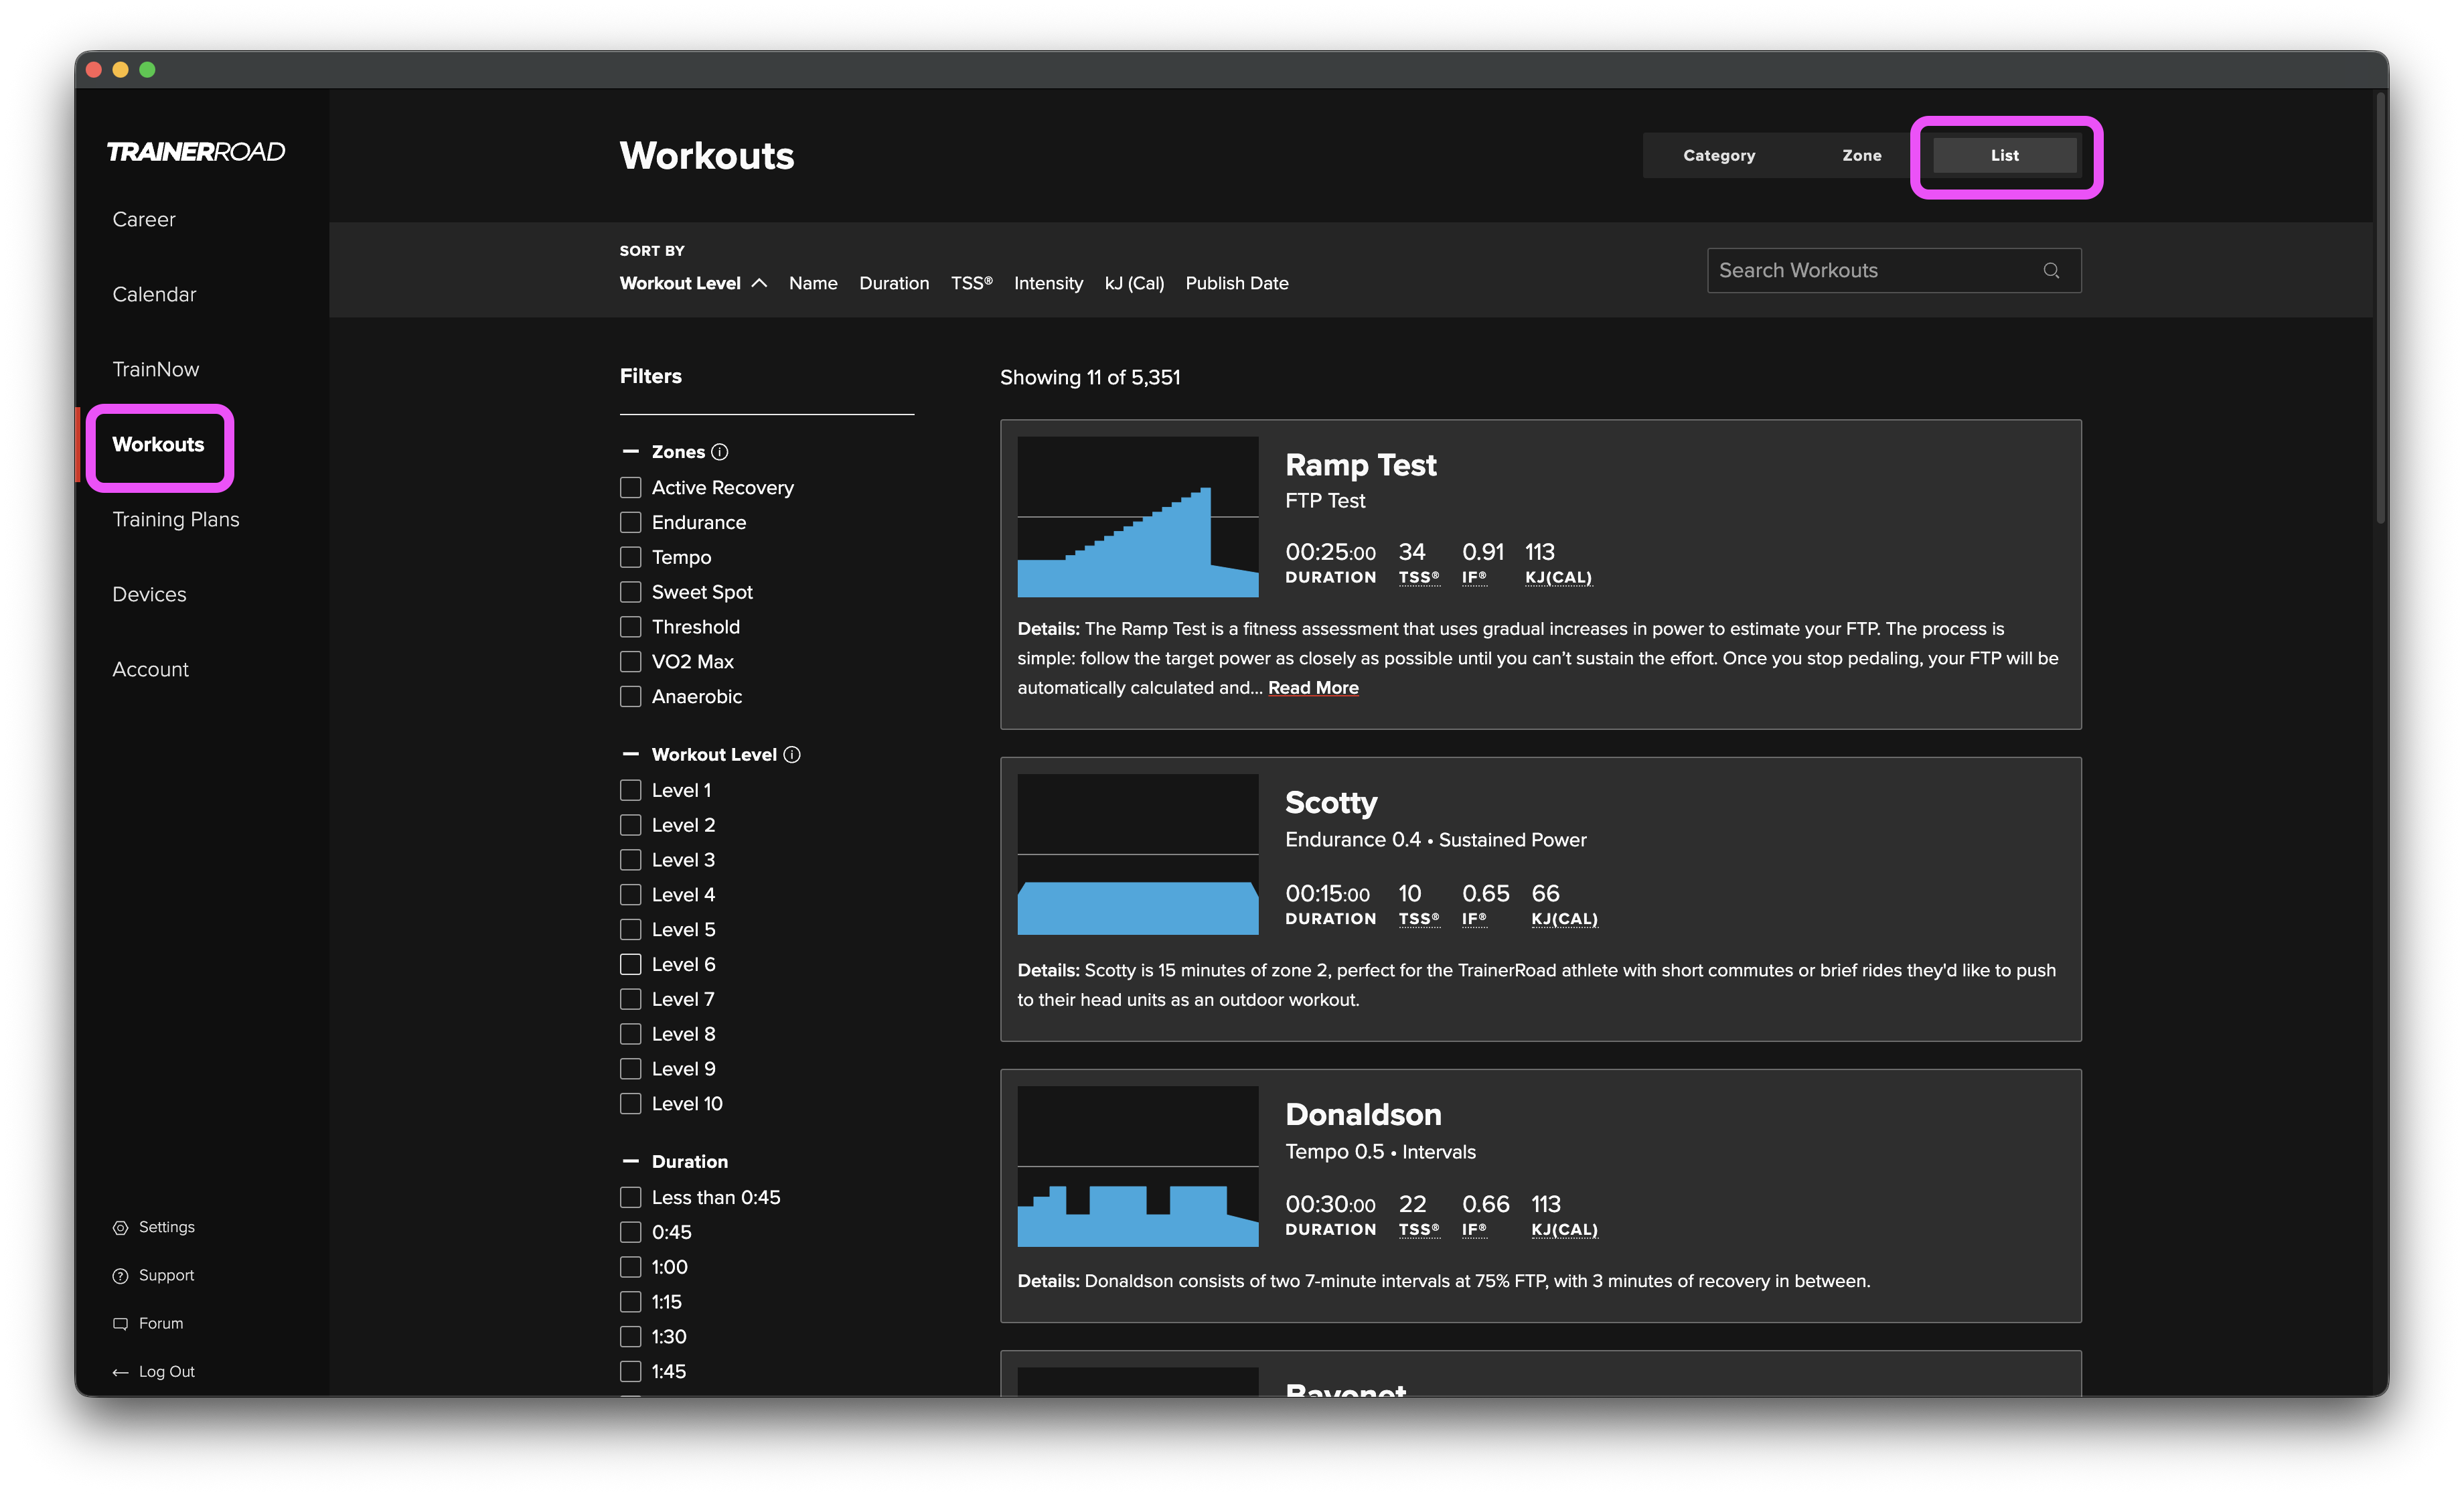Check the 1:00 duration checkbox
Screen dimensions: 2464x1496
pyautogui.click(x=630, y=1267)
